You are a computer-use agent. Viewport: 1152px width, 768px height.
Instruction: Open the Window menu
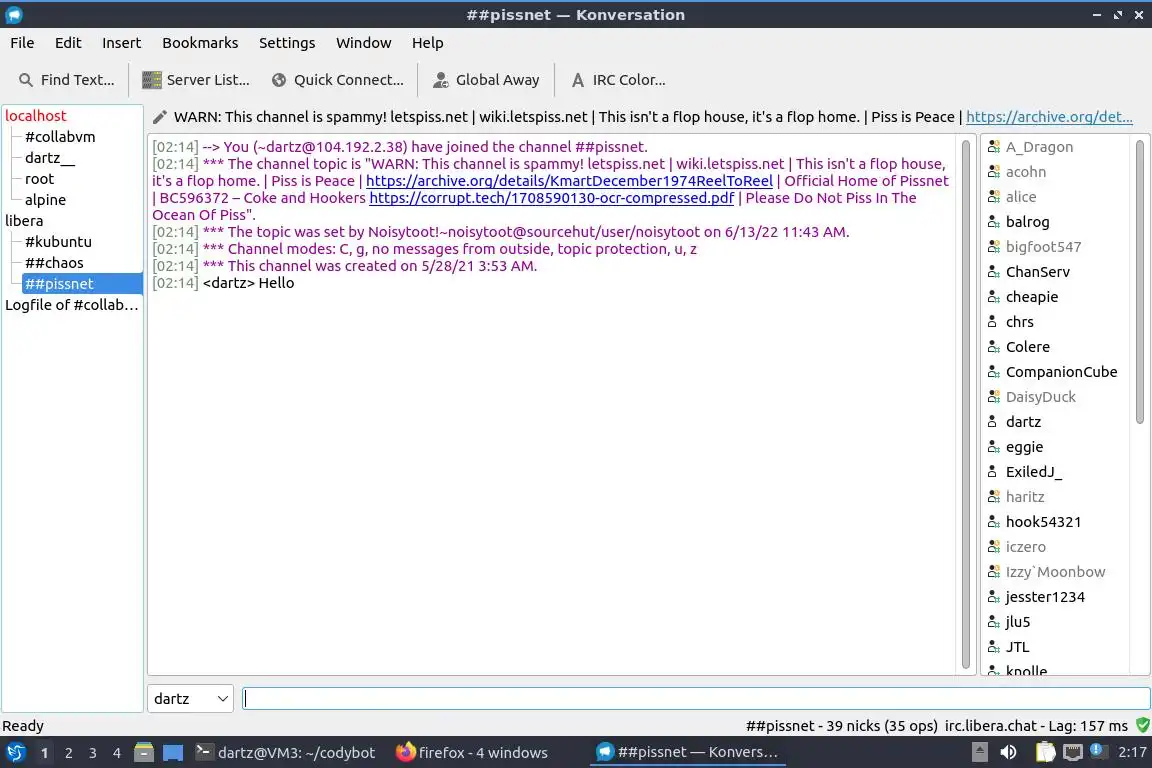point(363,43)
